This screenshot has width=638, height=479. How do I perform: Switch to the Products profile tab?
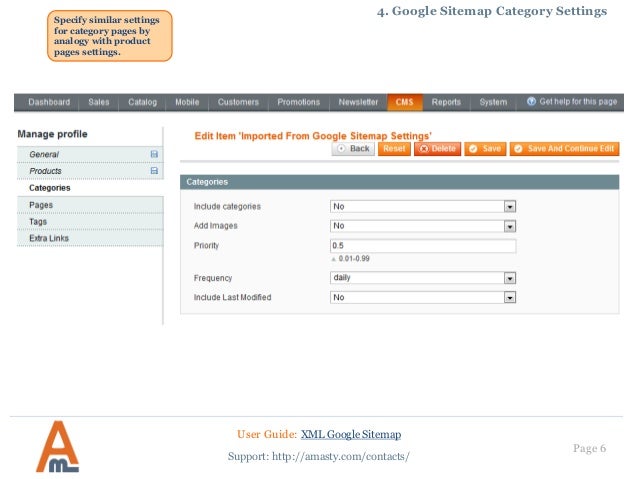point(90,171)
